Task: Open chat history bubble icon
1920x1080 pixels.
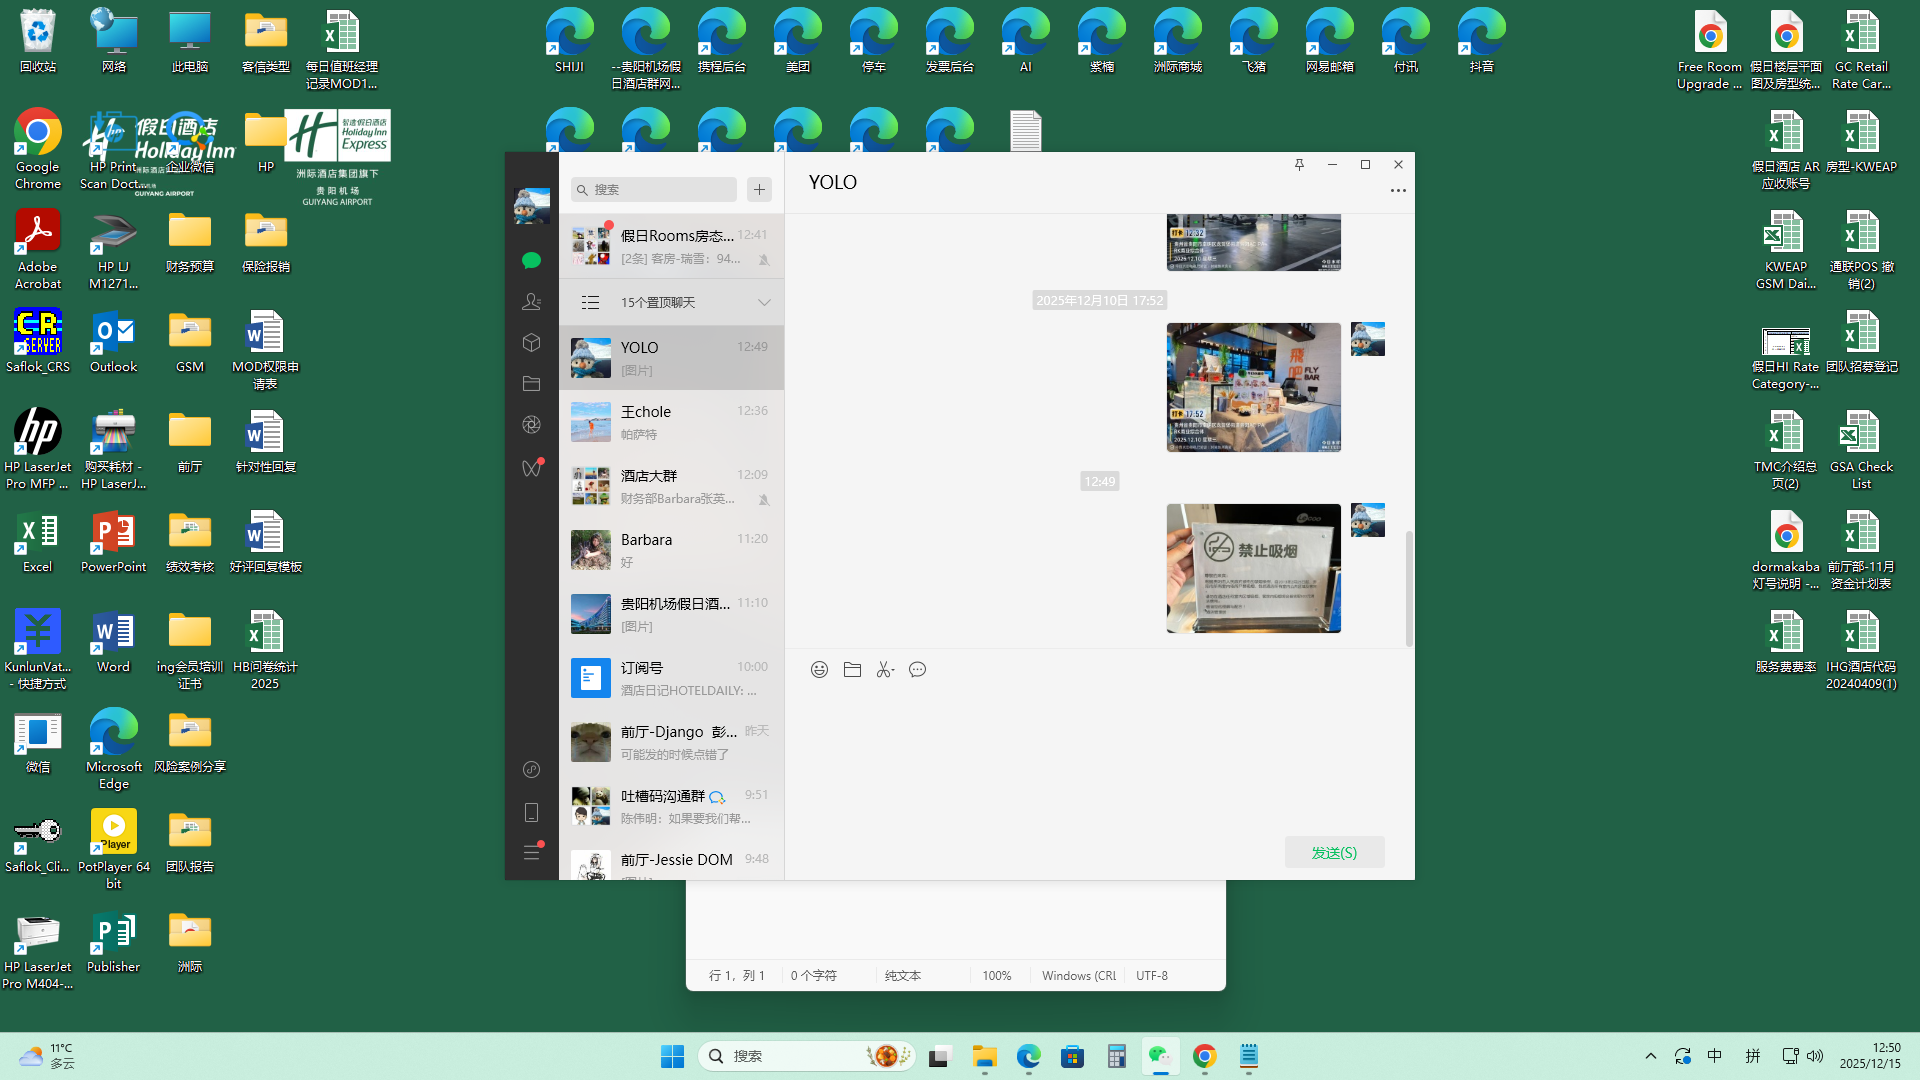Action: point(917,670)
